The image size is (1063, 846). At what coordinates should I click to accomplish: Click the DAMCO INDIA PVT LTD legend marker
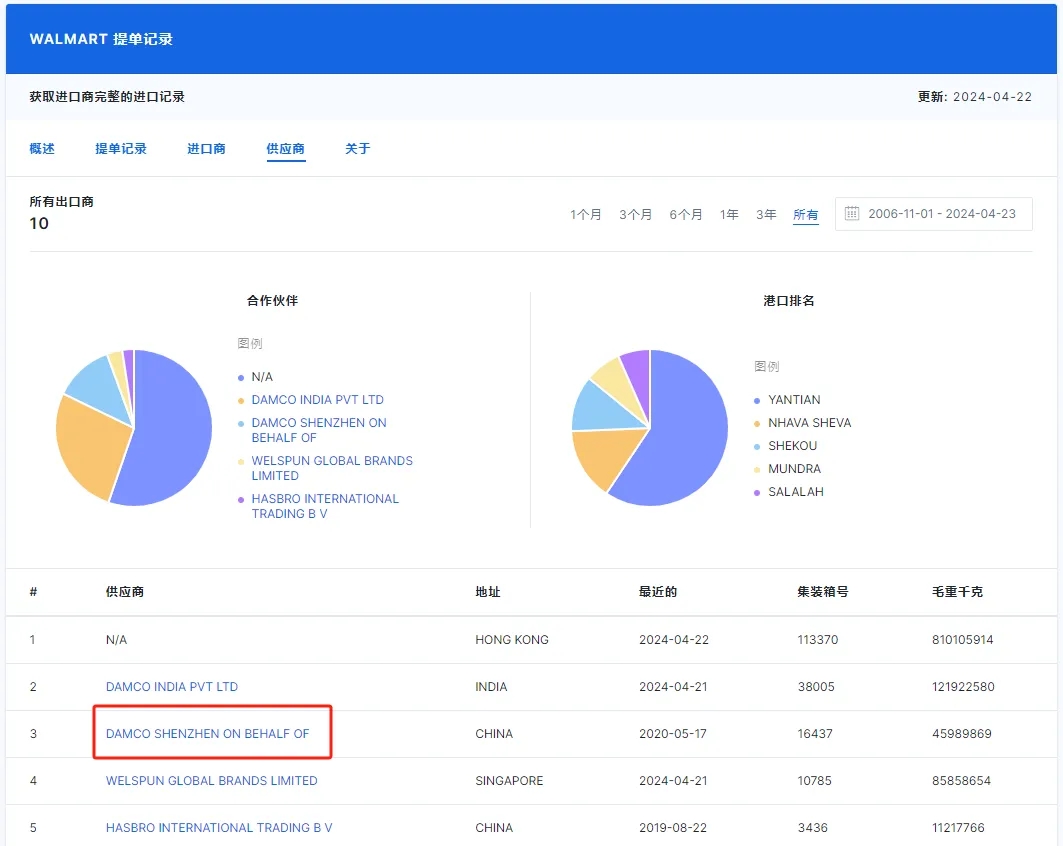point(243,400)
